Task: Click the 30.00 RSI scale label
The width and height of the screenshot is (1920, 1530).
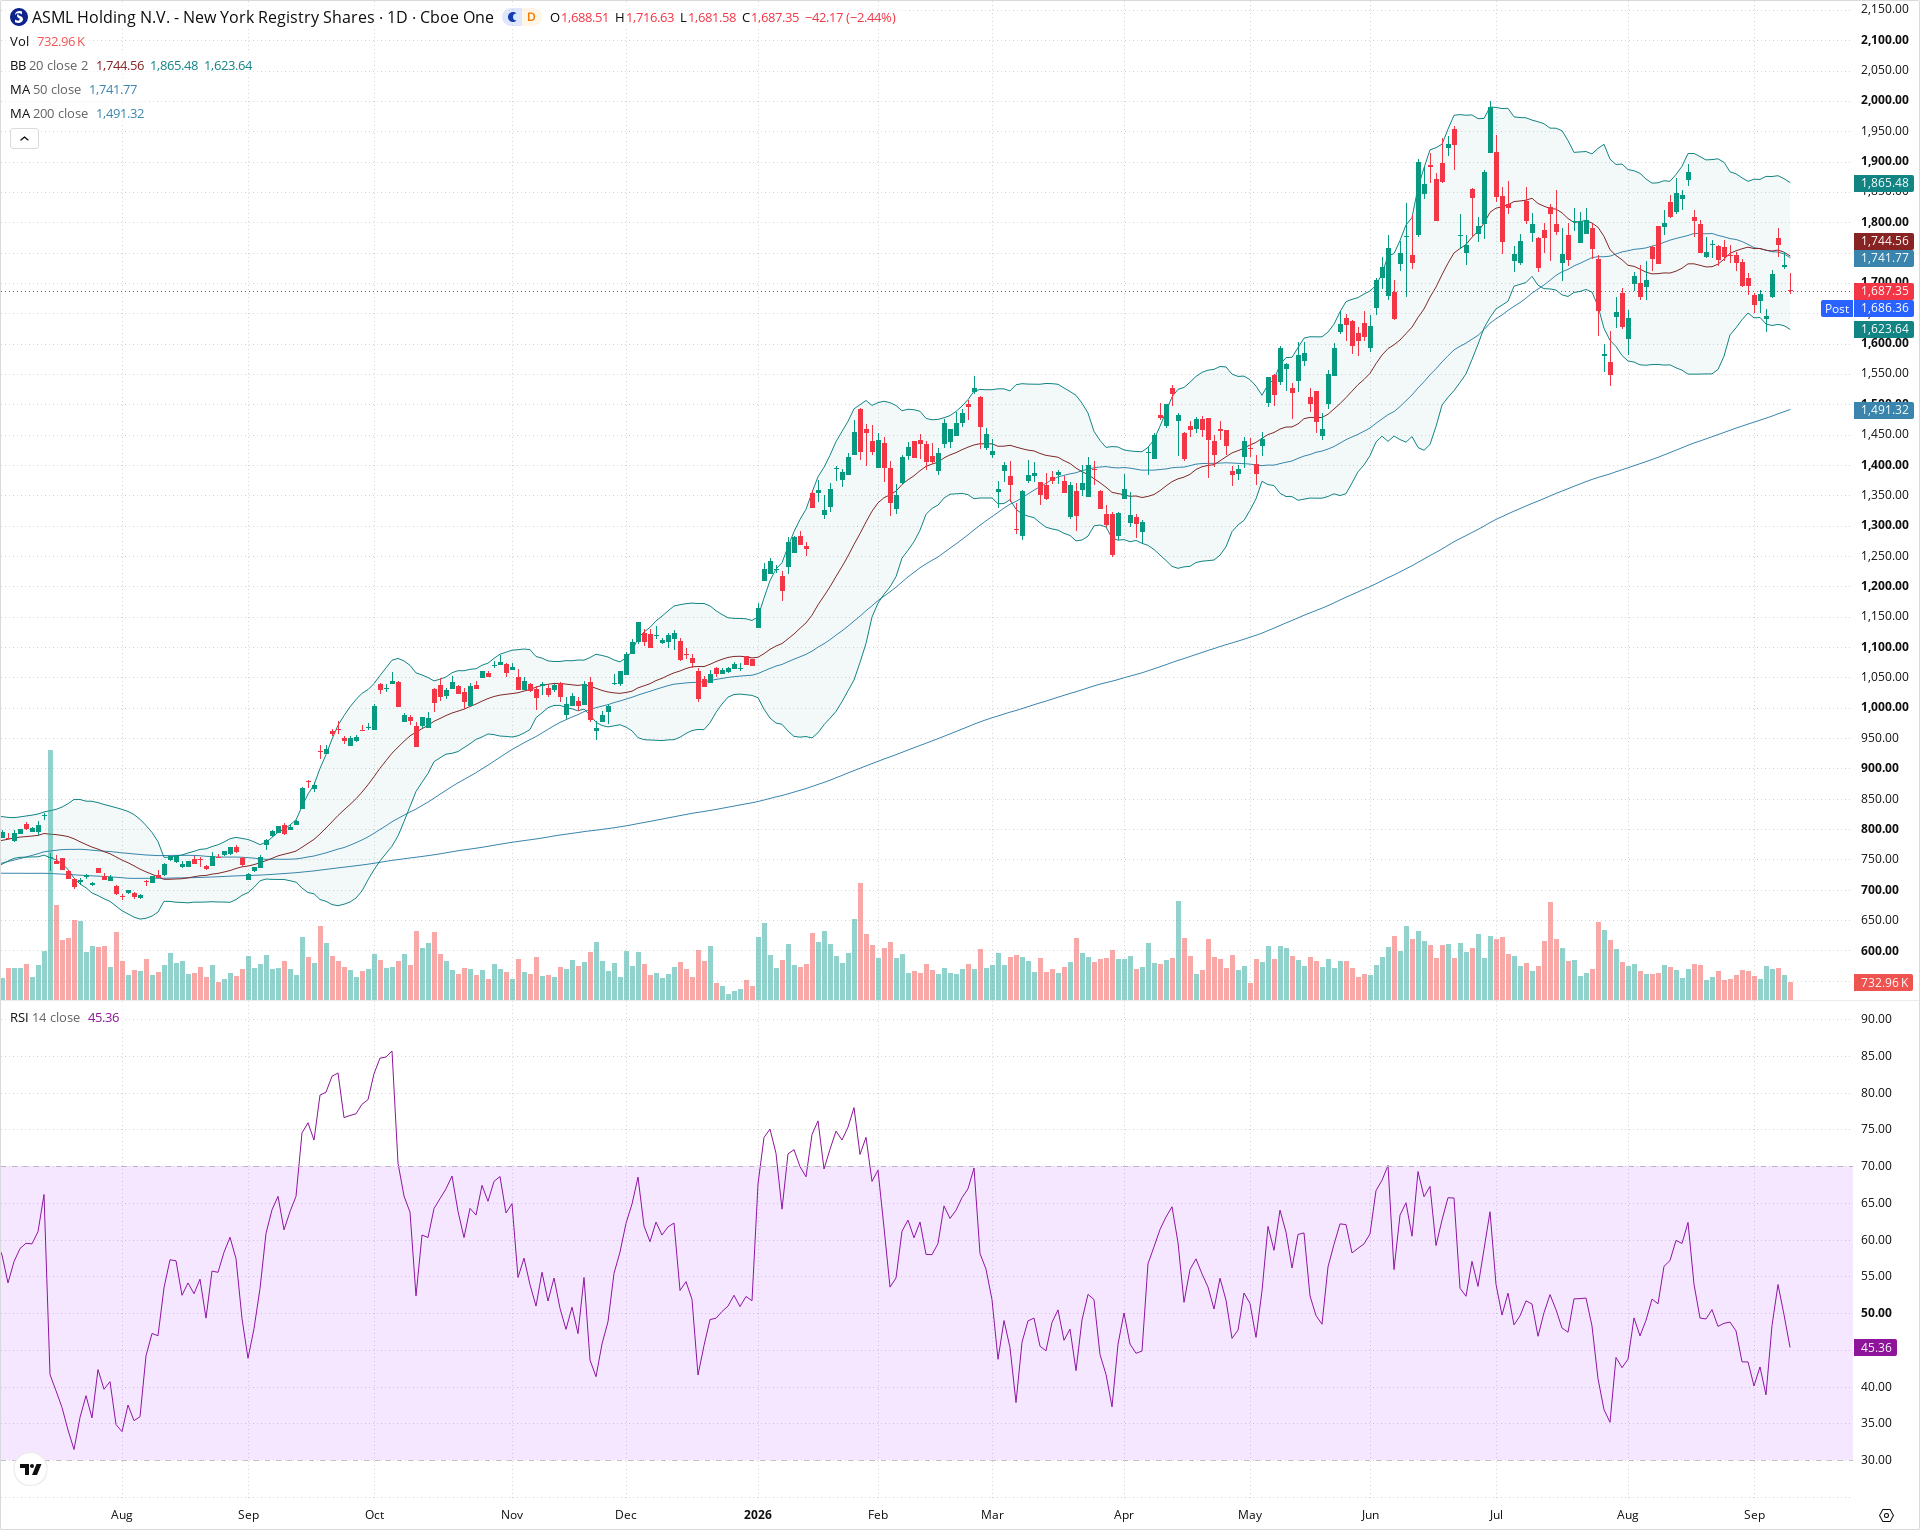Action: point(1876,1460)
